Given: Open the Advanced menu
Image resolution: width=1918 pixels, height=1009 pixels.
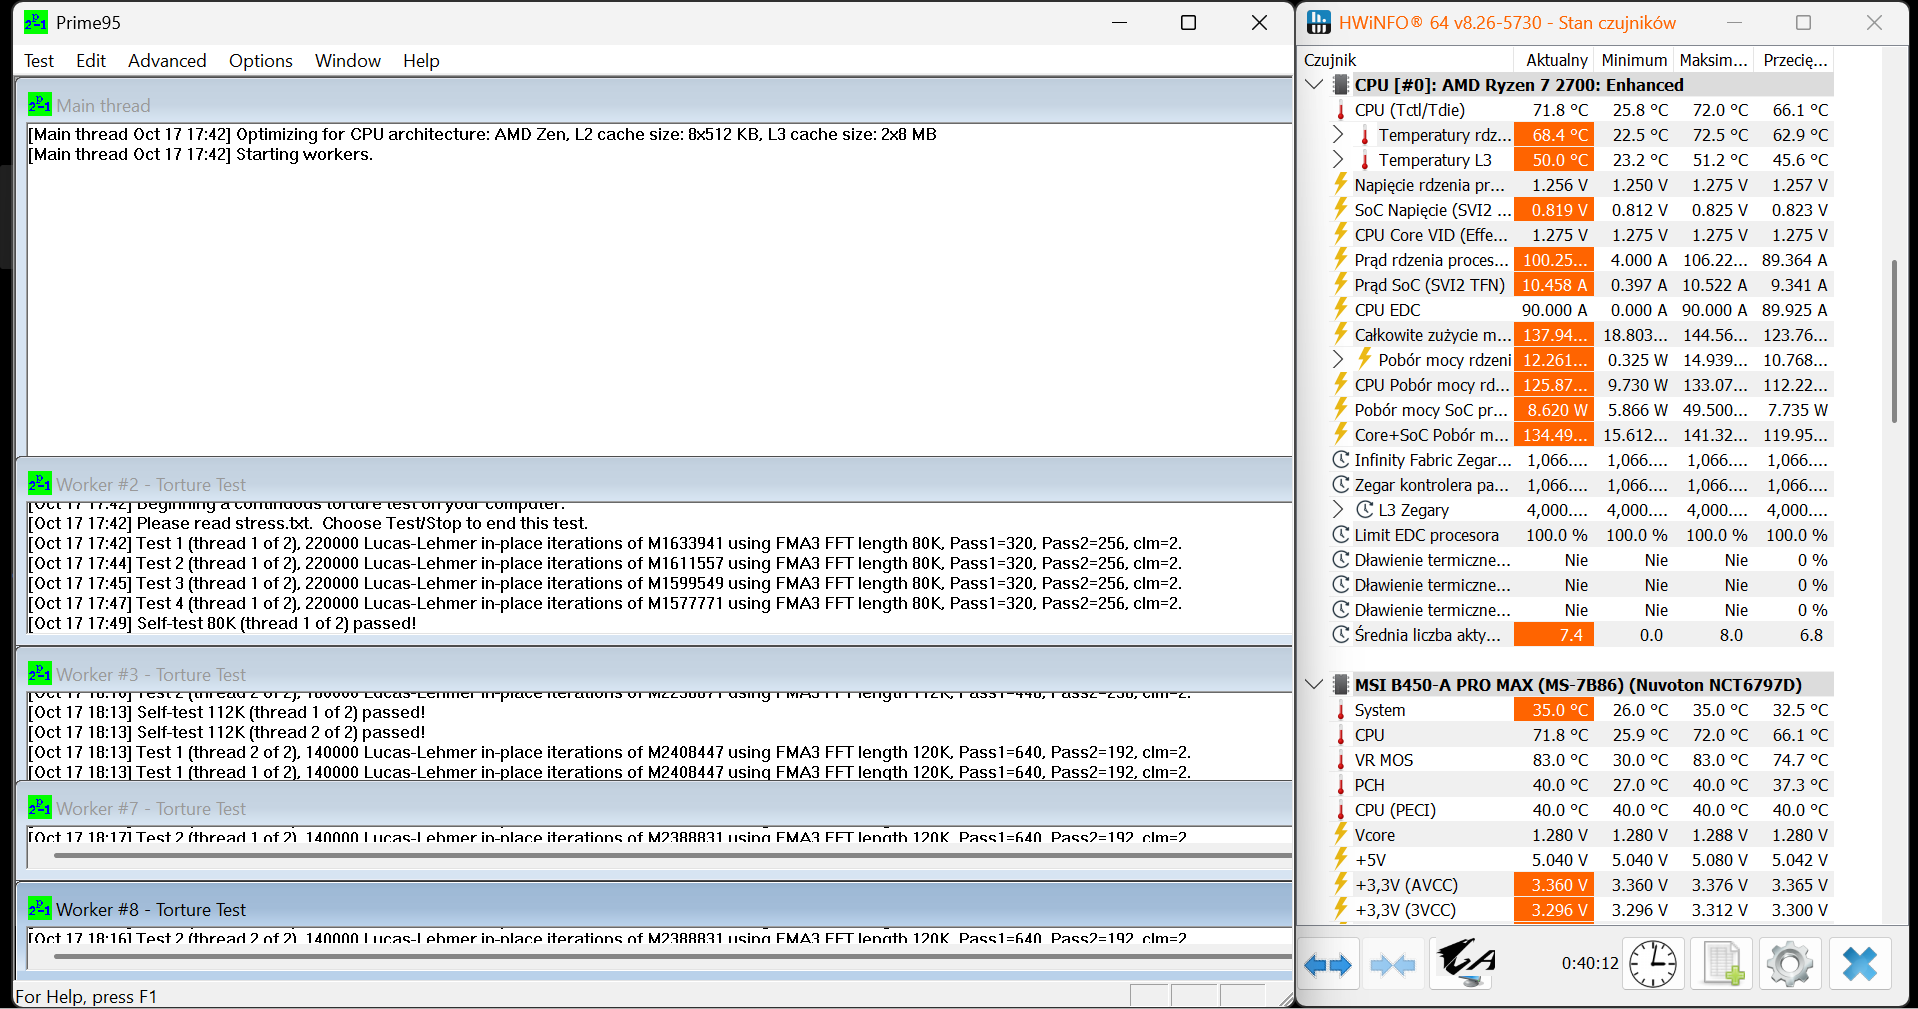Looking at the screenshot, I should (x=167, y=61).
